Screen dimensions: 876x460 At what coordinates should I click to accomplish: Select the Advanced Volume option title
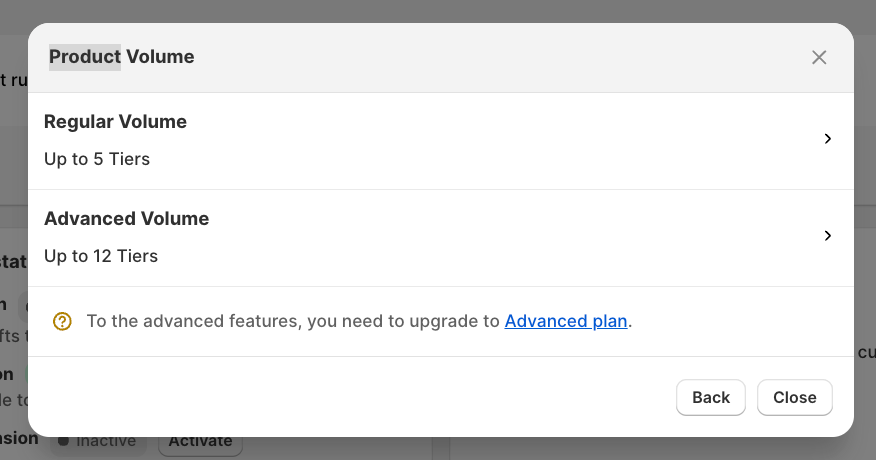[126, 219]
